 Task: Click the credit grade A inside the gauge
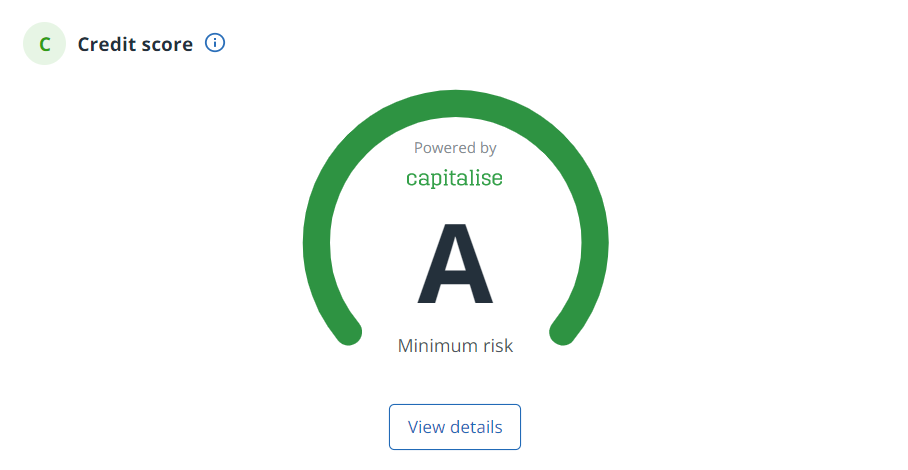[x=455, y=264]
